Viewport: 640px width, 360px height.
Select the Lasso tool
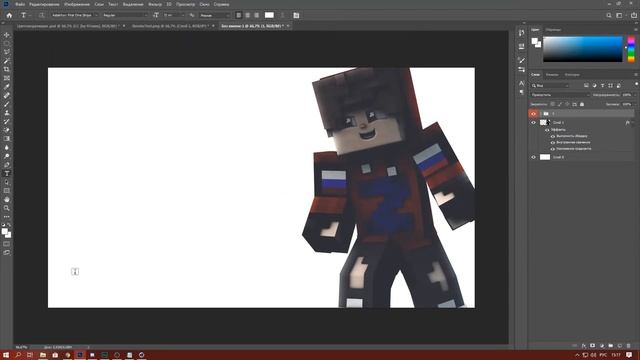click(x=7, y=52)
